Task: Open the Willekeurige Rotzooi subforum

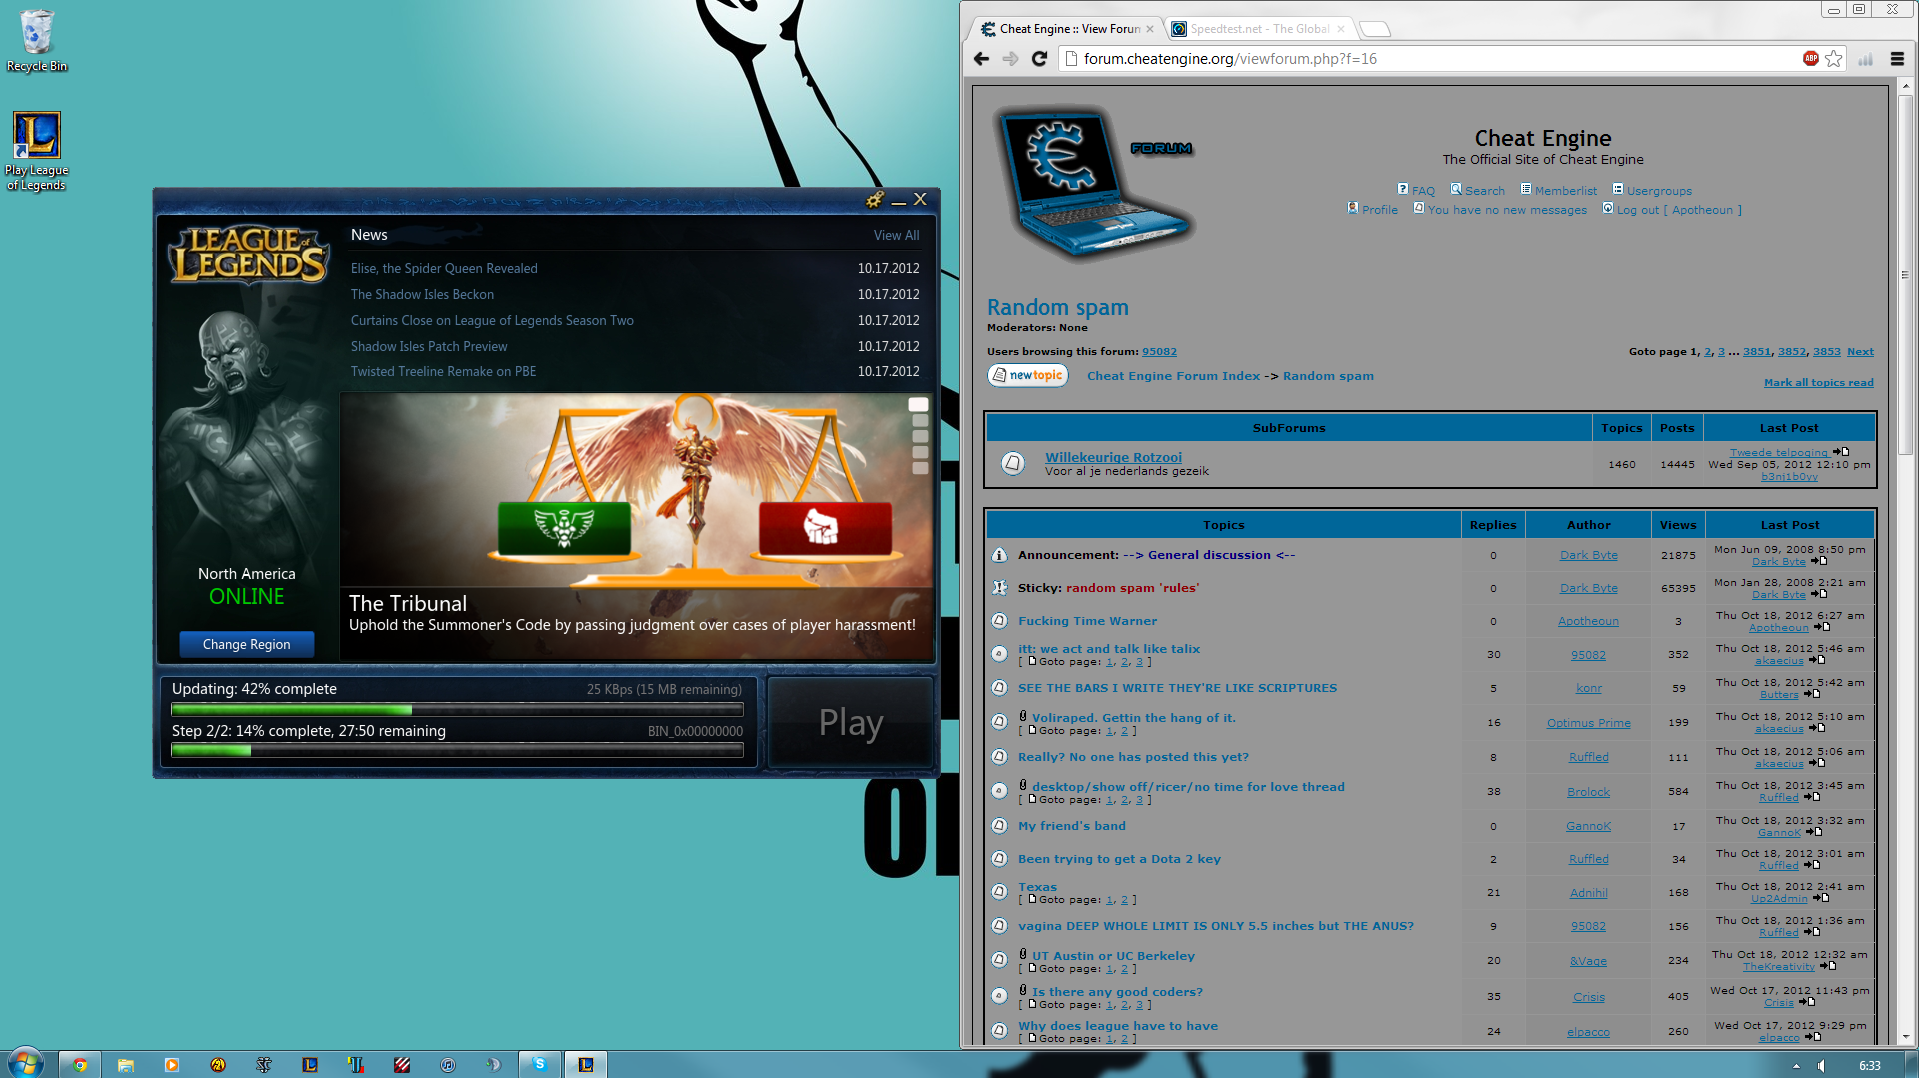Action: click(1113, 457)
